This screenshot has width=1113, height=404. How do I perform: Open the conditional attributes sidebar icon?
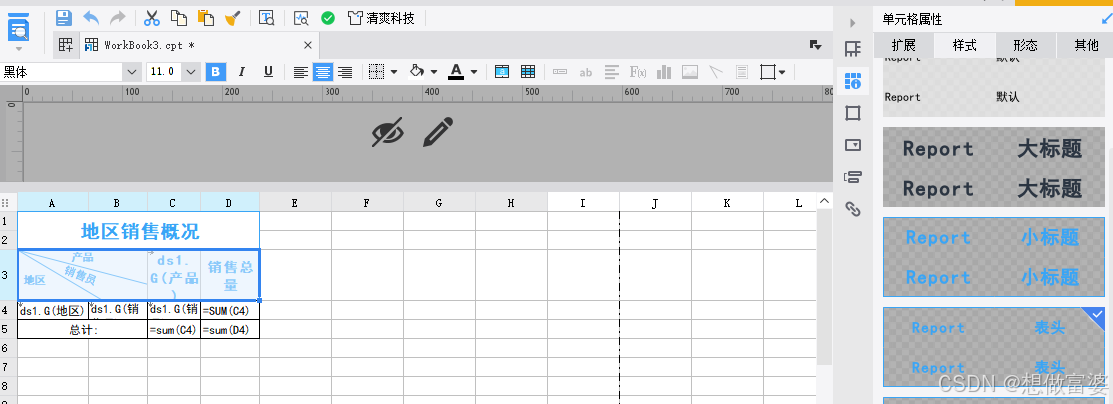coord(853,177)
